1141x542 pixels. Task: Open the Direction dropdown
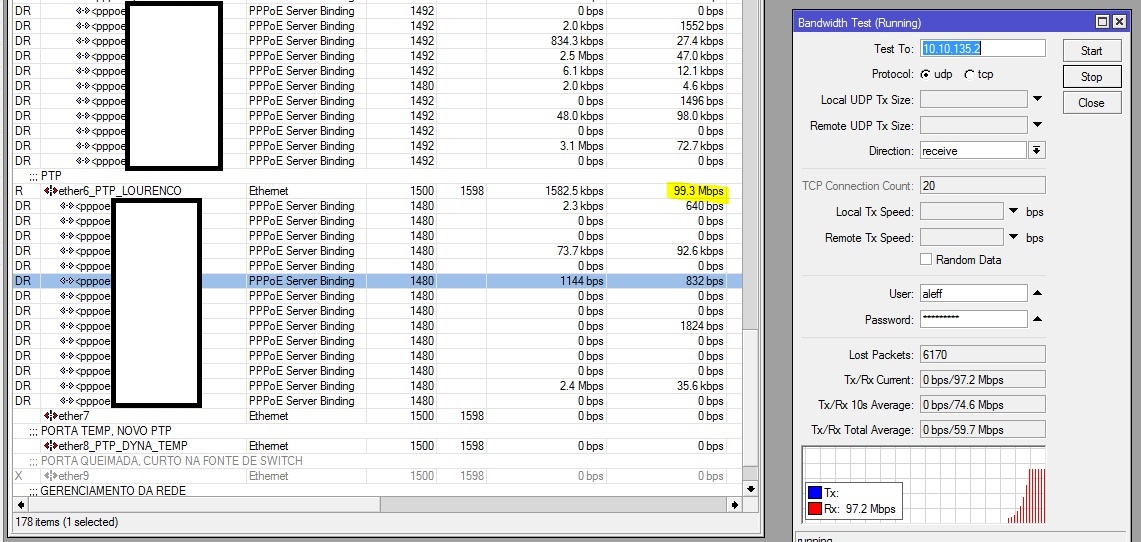click(x=1037, y=151)
